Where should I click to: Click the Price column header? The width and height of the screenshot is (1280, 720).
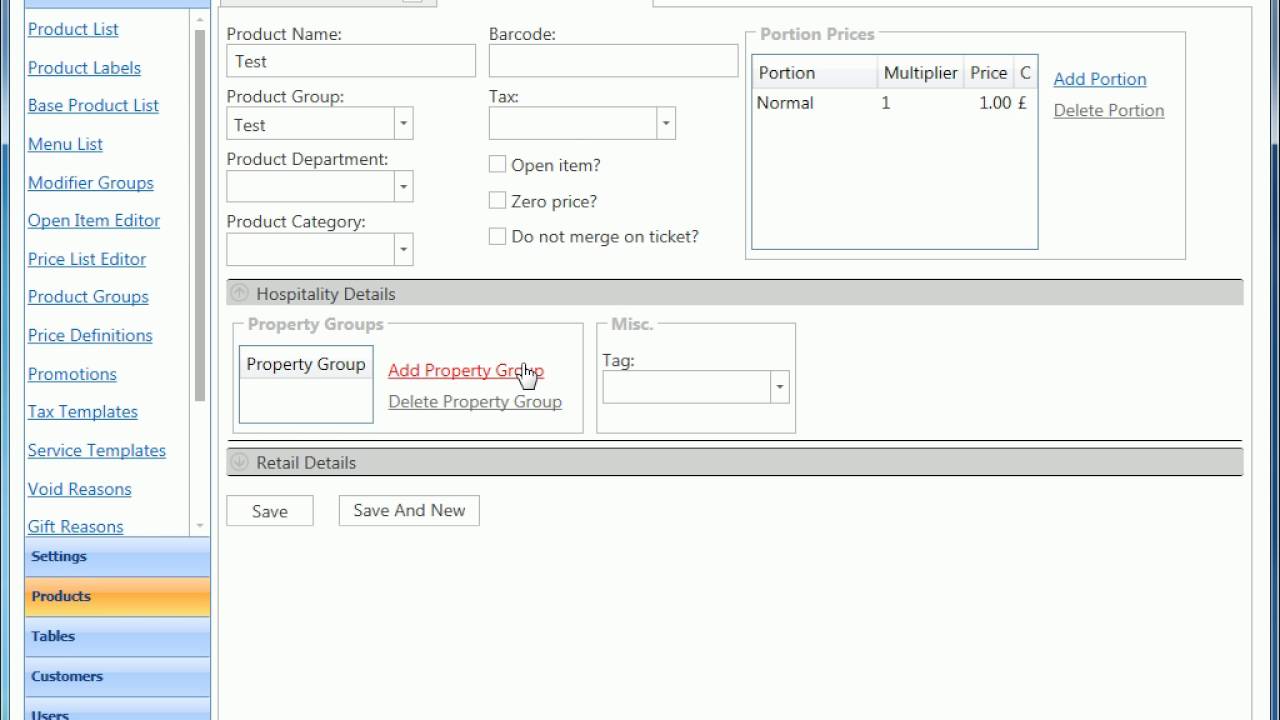[x=988, y=73]
